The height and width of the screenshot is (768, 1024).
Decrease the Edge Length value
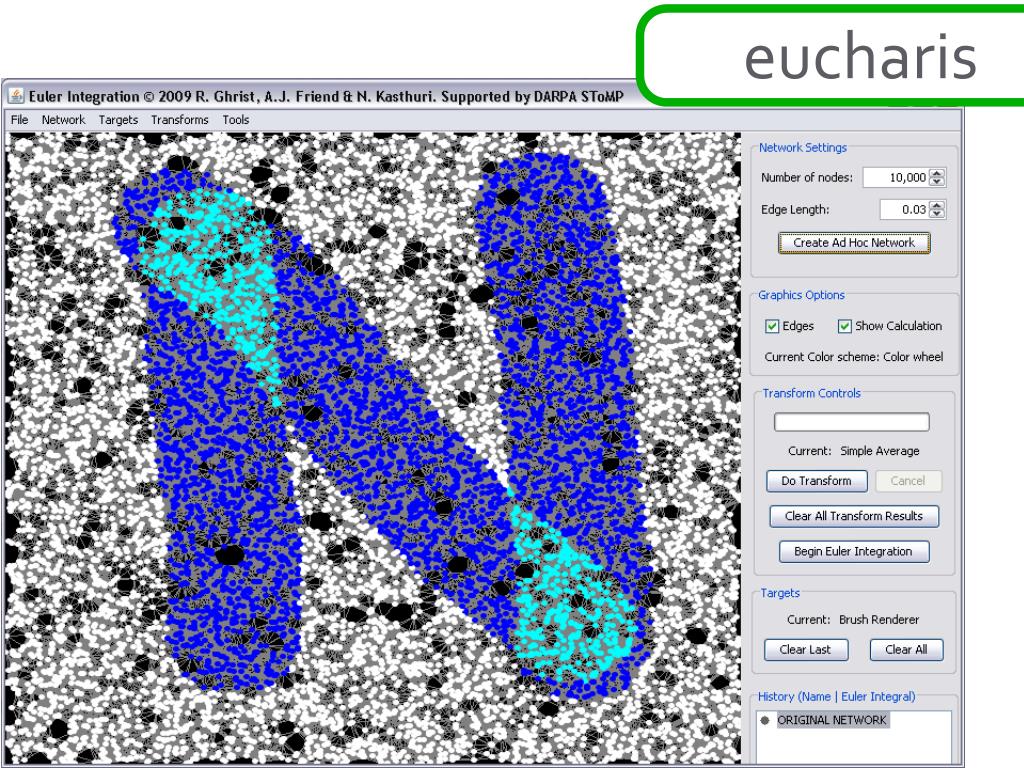point(937,214)
